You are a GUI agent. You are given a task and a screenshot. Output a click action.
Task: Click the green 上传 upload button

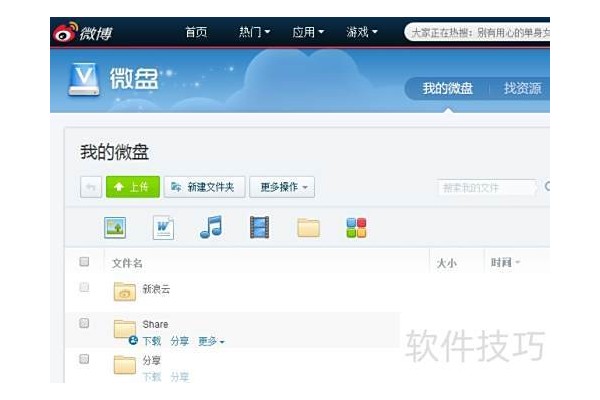133,187
